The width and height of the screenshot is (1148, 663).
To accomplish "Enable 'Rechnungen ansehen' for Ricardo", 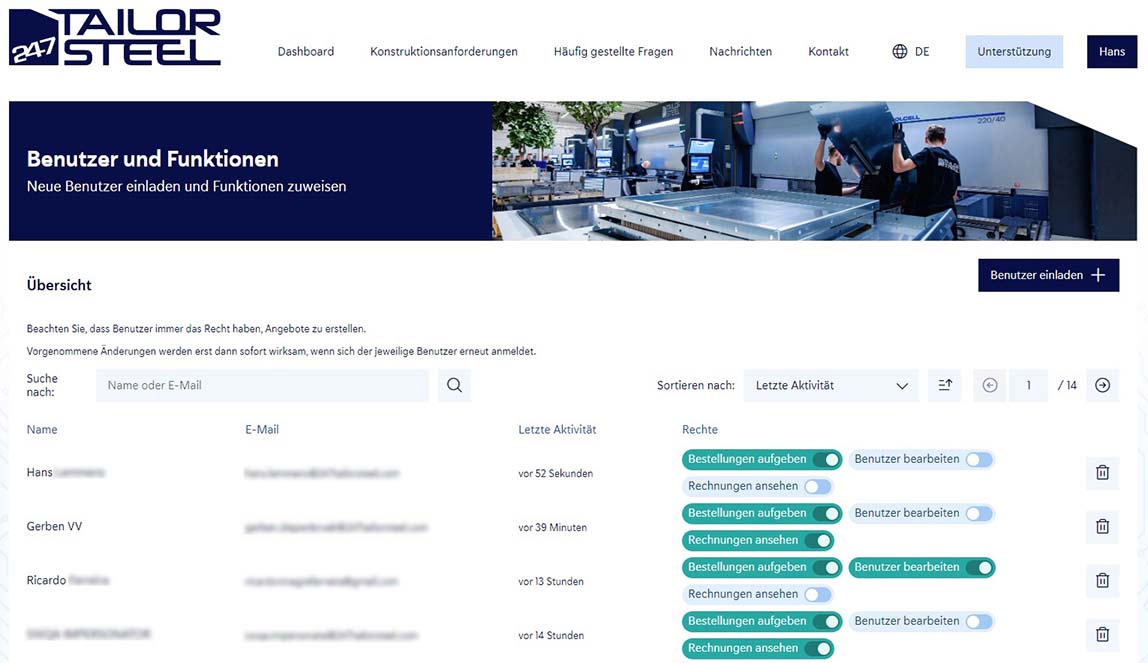I will pos(816,594).
